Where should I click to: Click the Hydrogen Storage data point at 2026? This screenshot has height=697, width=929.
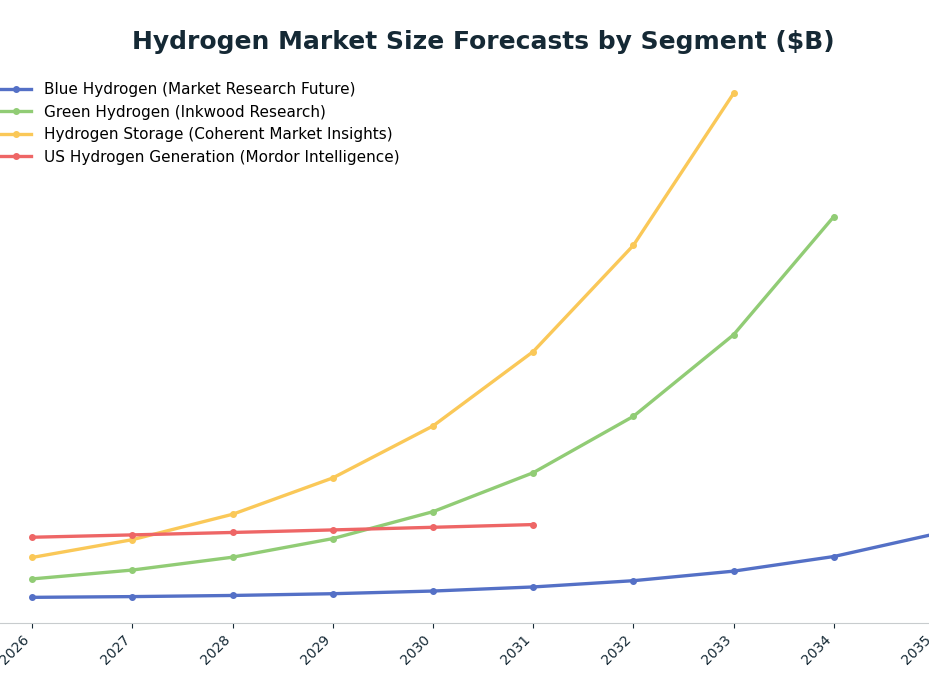point(33,558)
